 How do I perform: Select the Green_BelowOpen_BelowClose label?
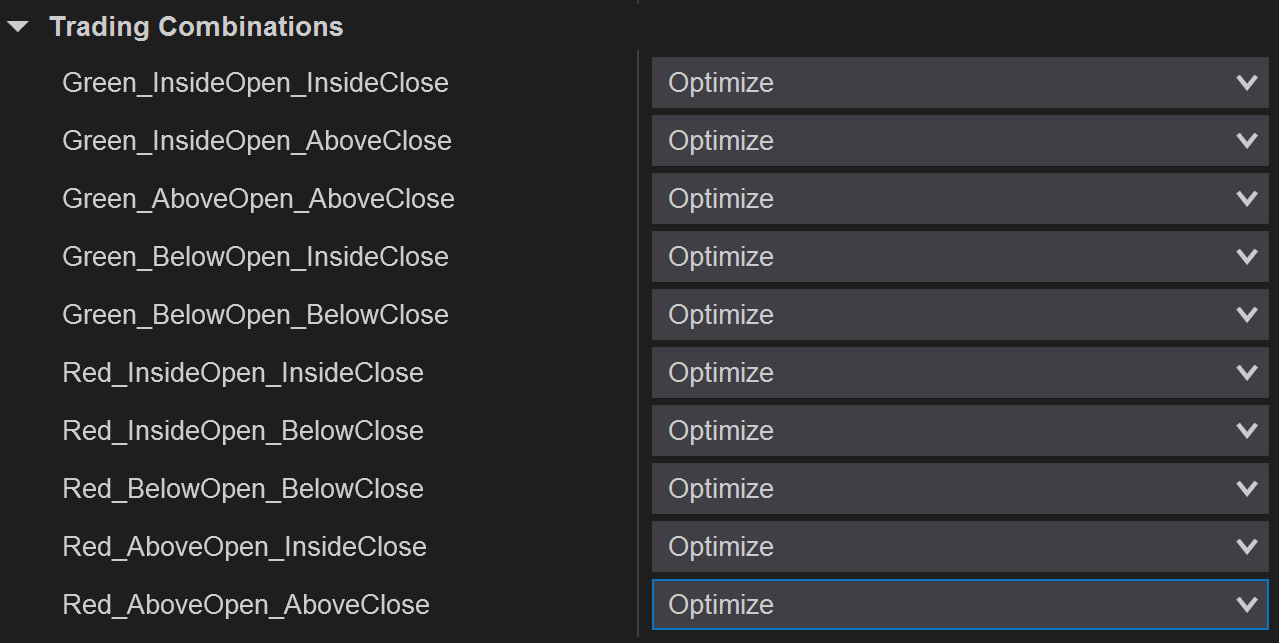click(255, 315)
